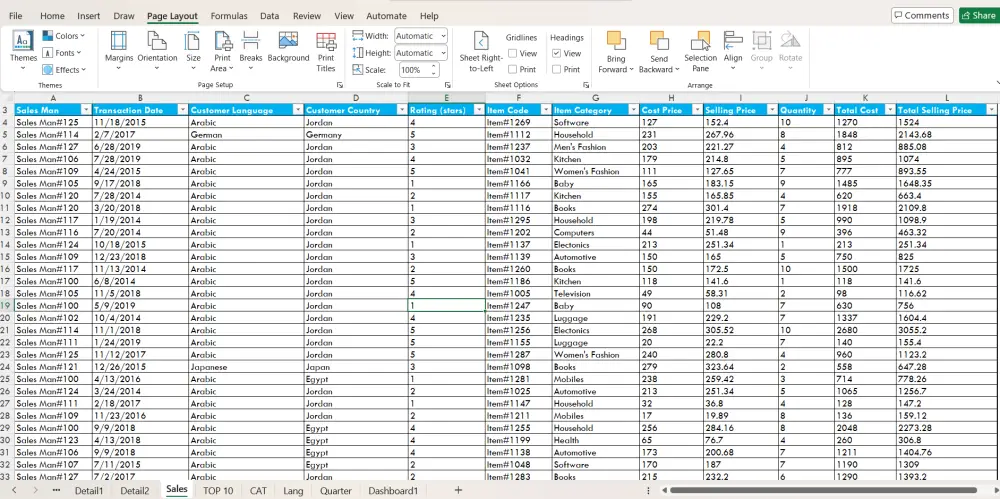Select row 19 header
Image resolution: width=1000 pixels, height=499 pixels.
6,306
